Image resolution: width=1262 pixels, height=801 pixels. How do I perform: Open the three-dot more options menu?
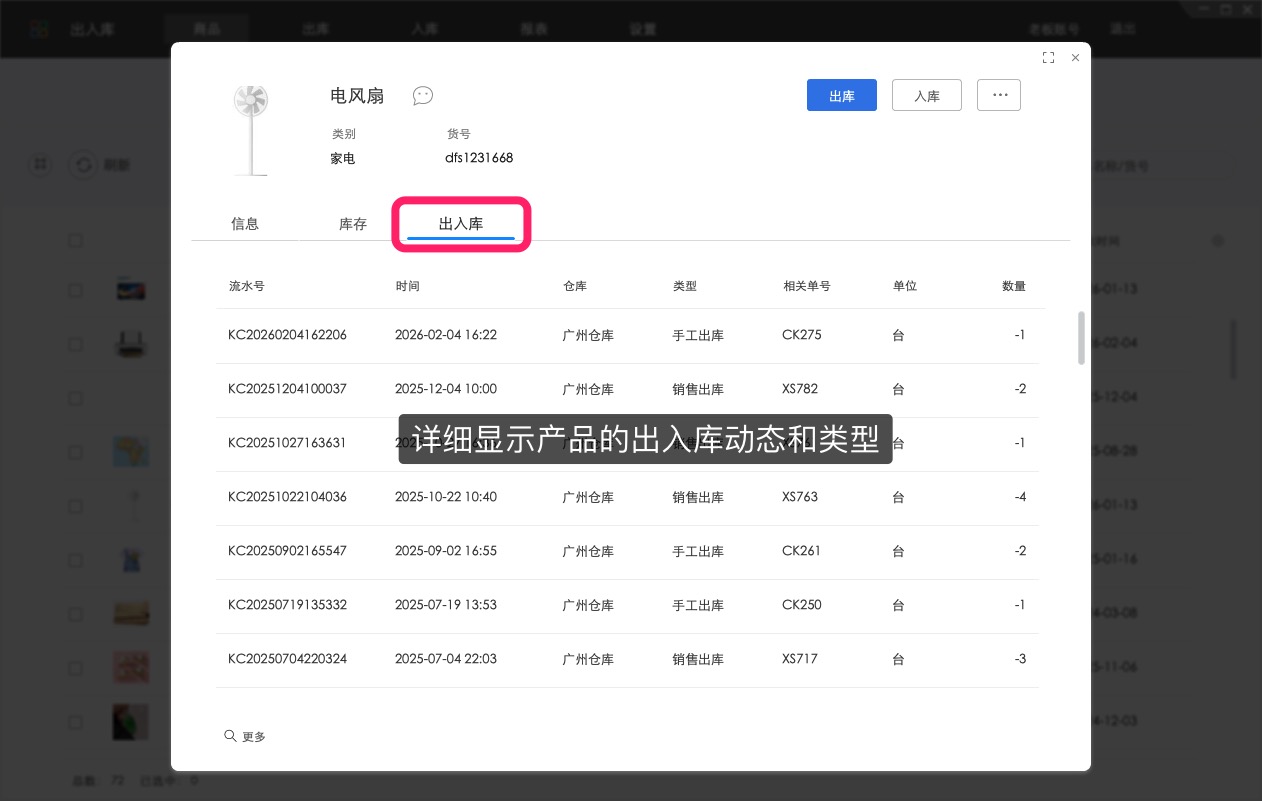click(998, 94)
